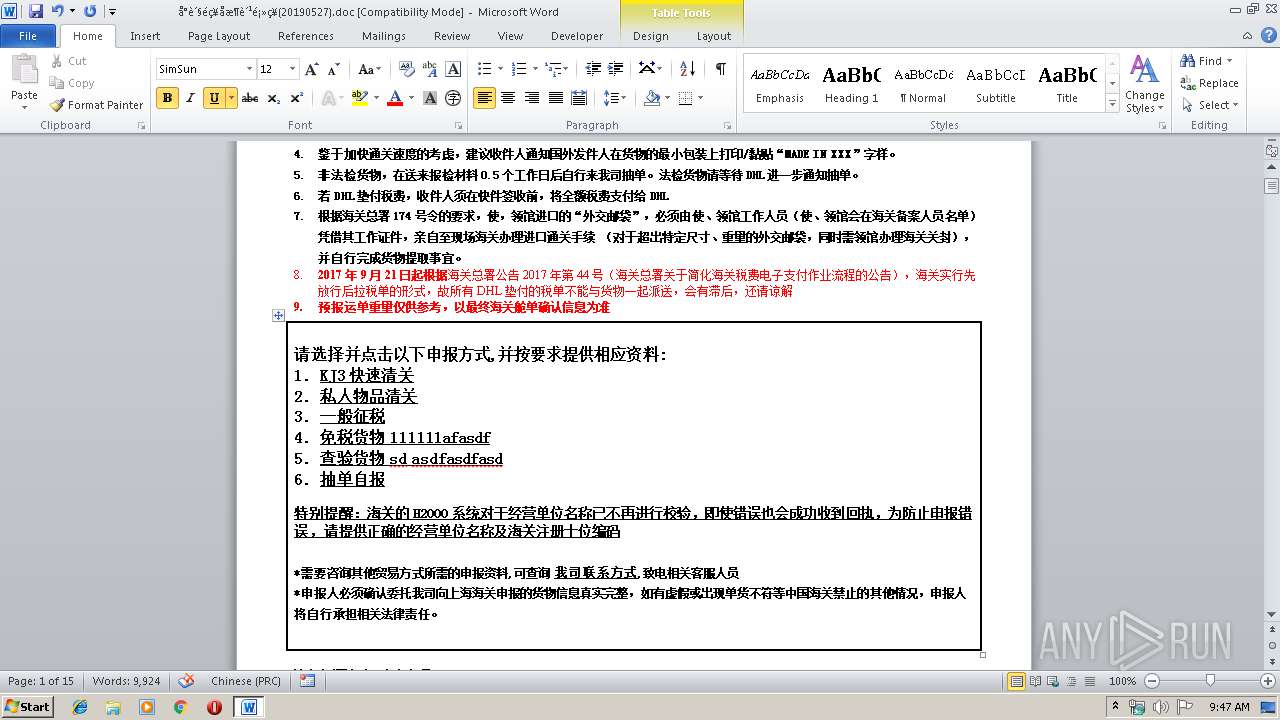Screen dimensions: 1280x720
Task: Click the Change Styles button
Action: pyautogui.click(x=1145, y=84)
